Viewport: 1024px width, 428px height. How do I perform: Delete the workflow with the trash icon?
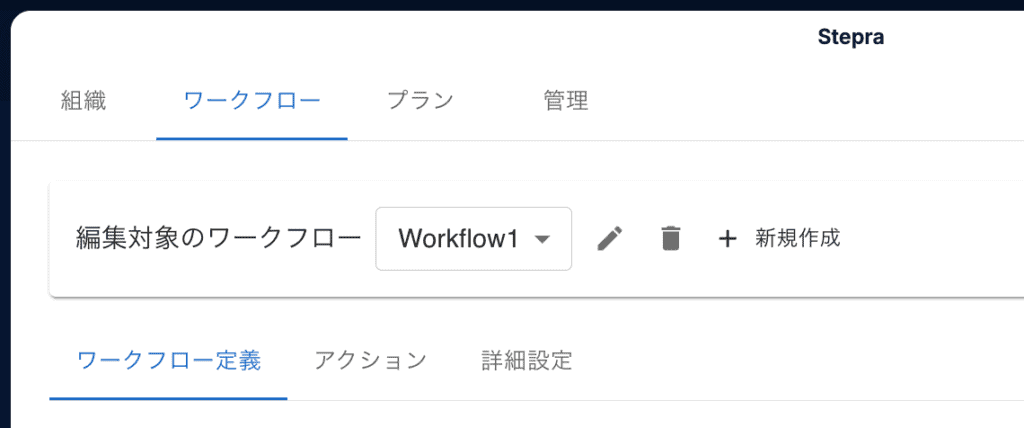671,239
